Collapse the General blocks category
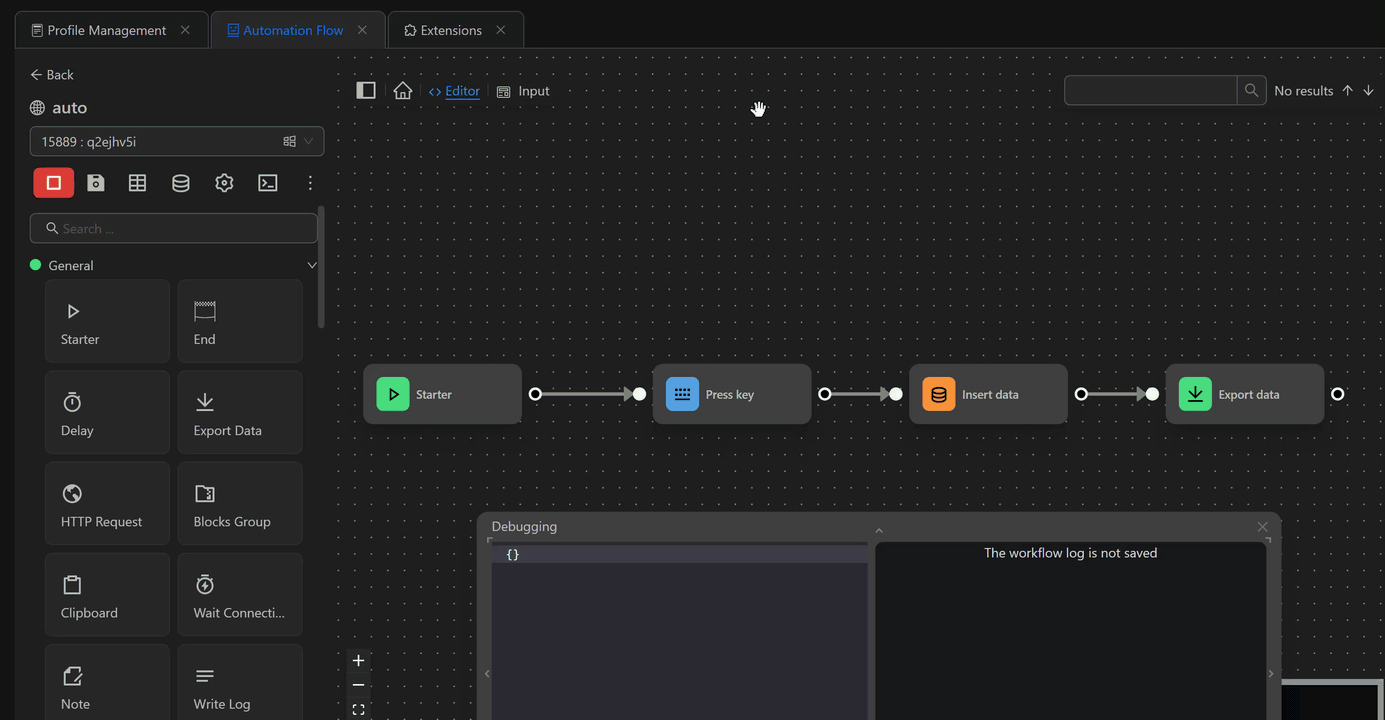1385x720 pixels. pyautogui.click(x=311, y=266)
